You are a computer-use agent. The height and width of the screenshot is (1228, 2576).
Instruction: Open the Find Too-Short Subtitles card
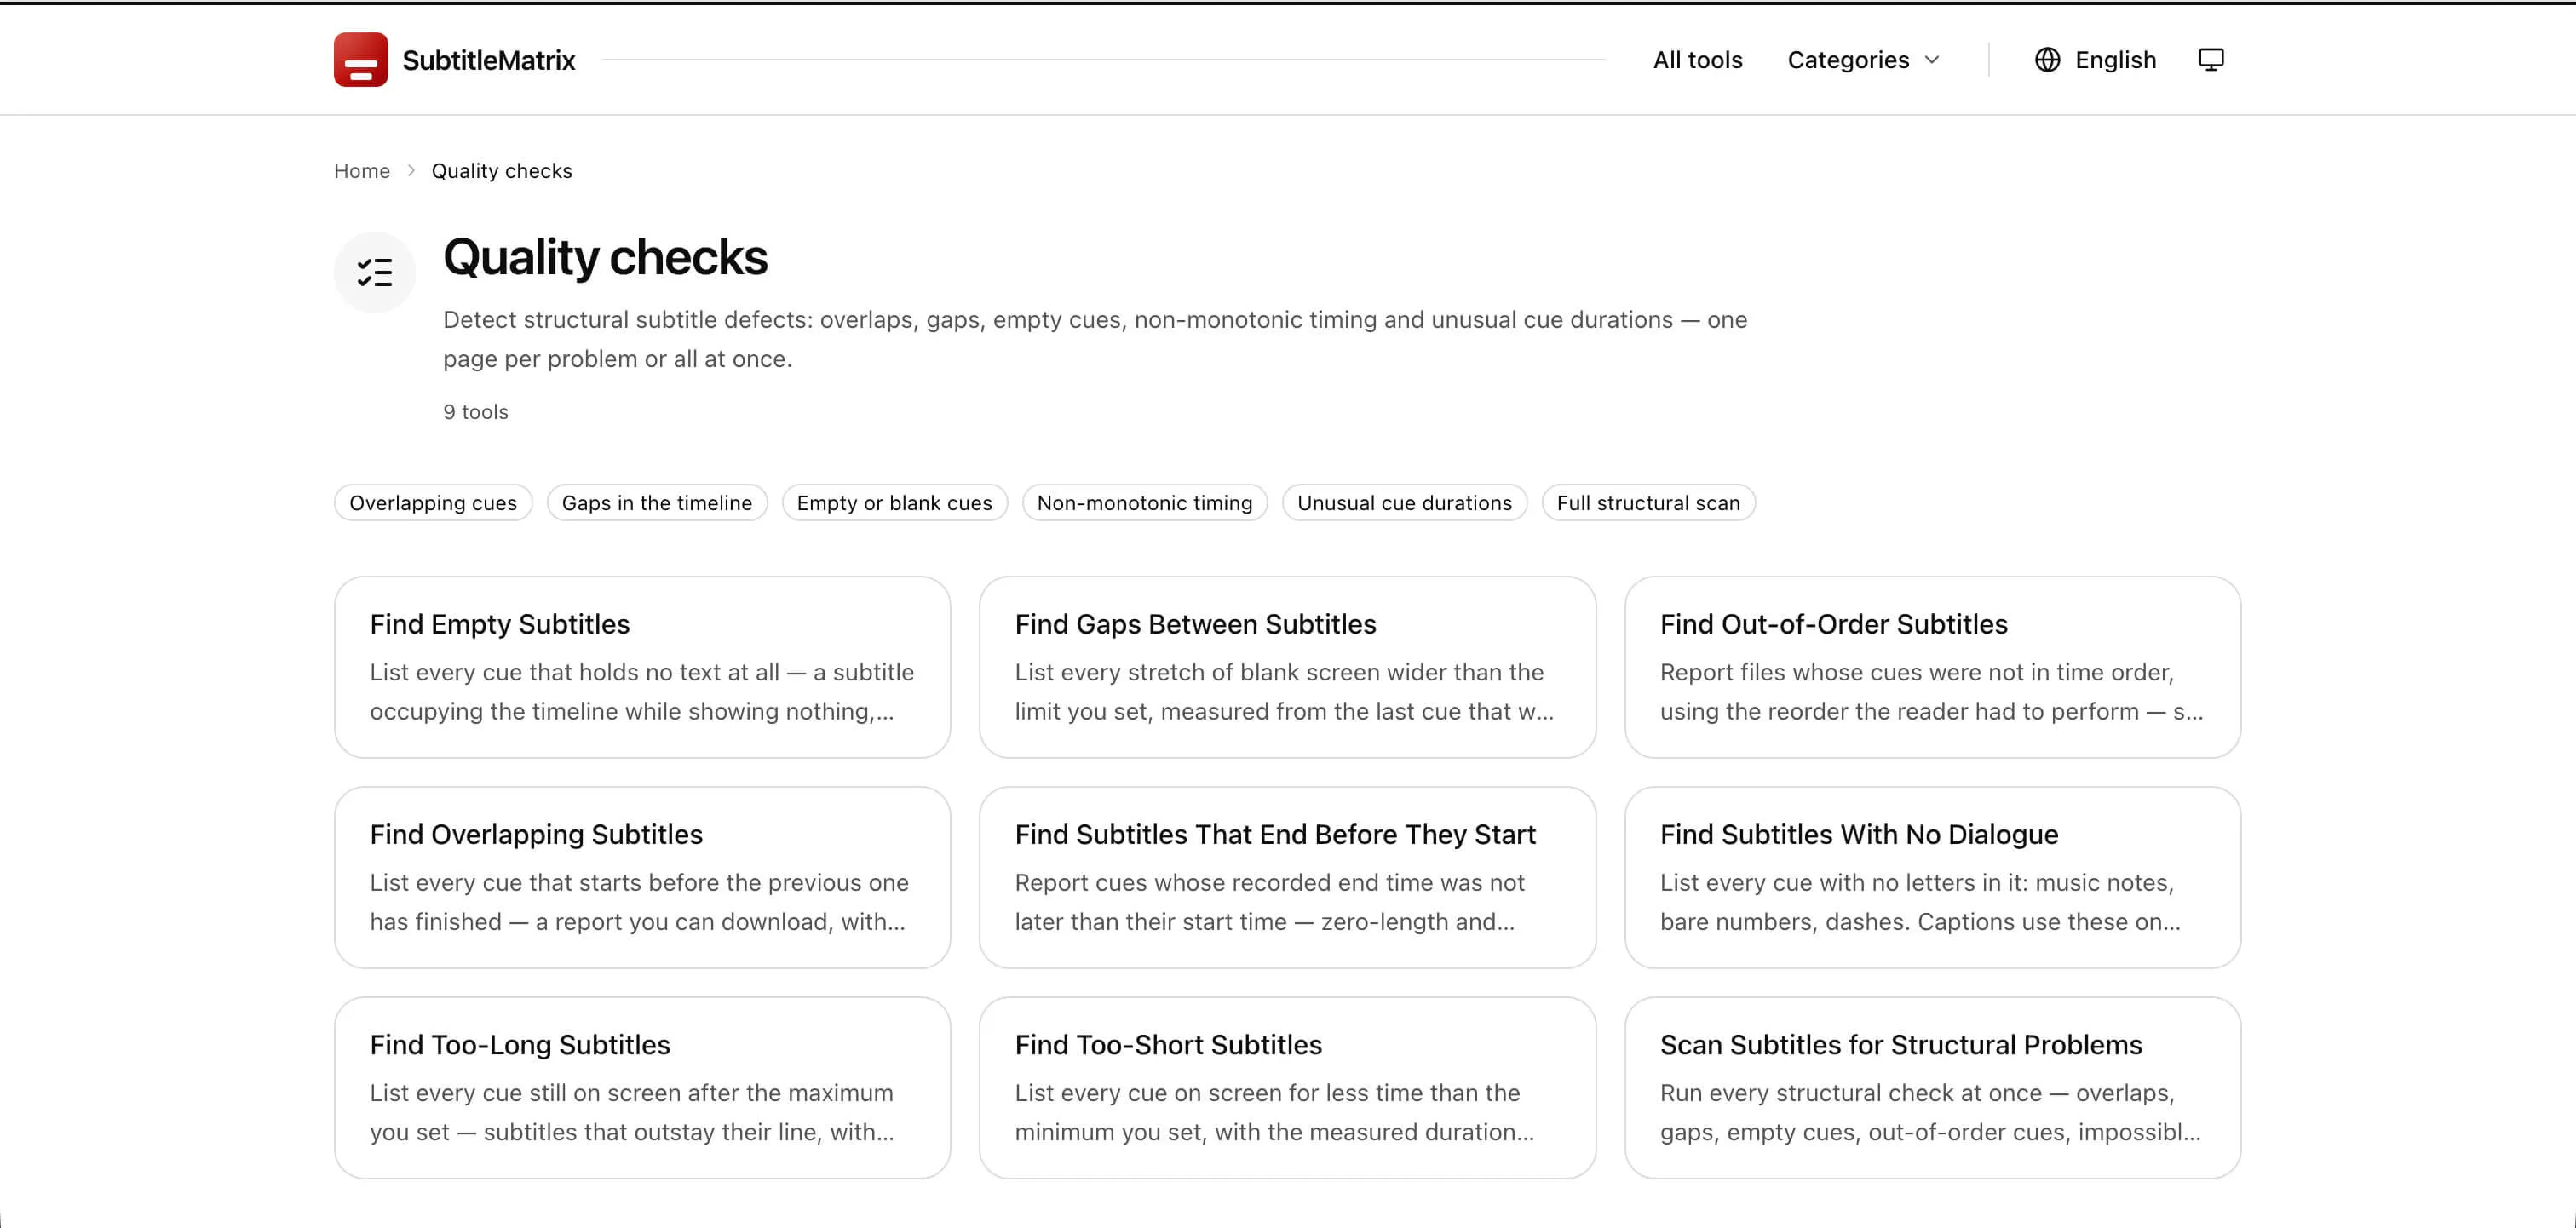click(x=1287, y=1087)
